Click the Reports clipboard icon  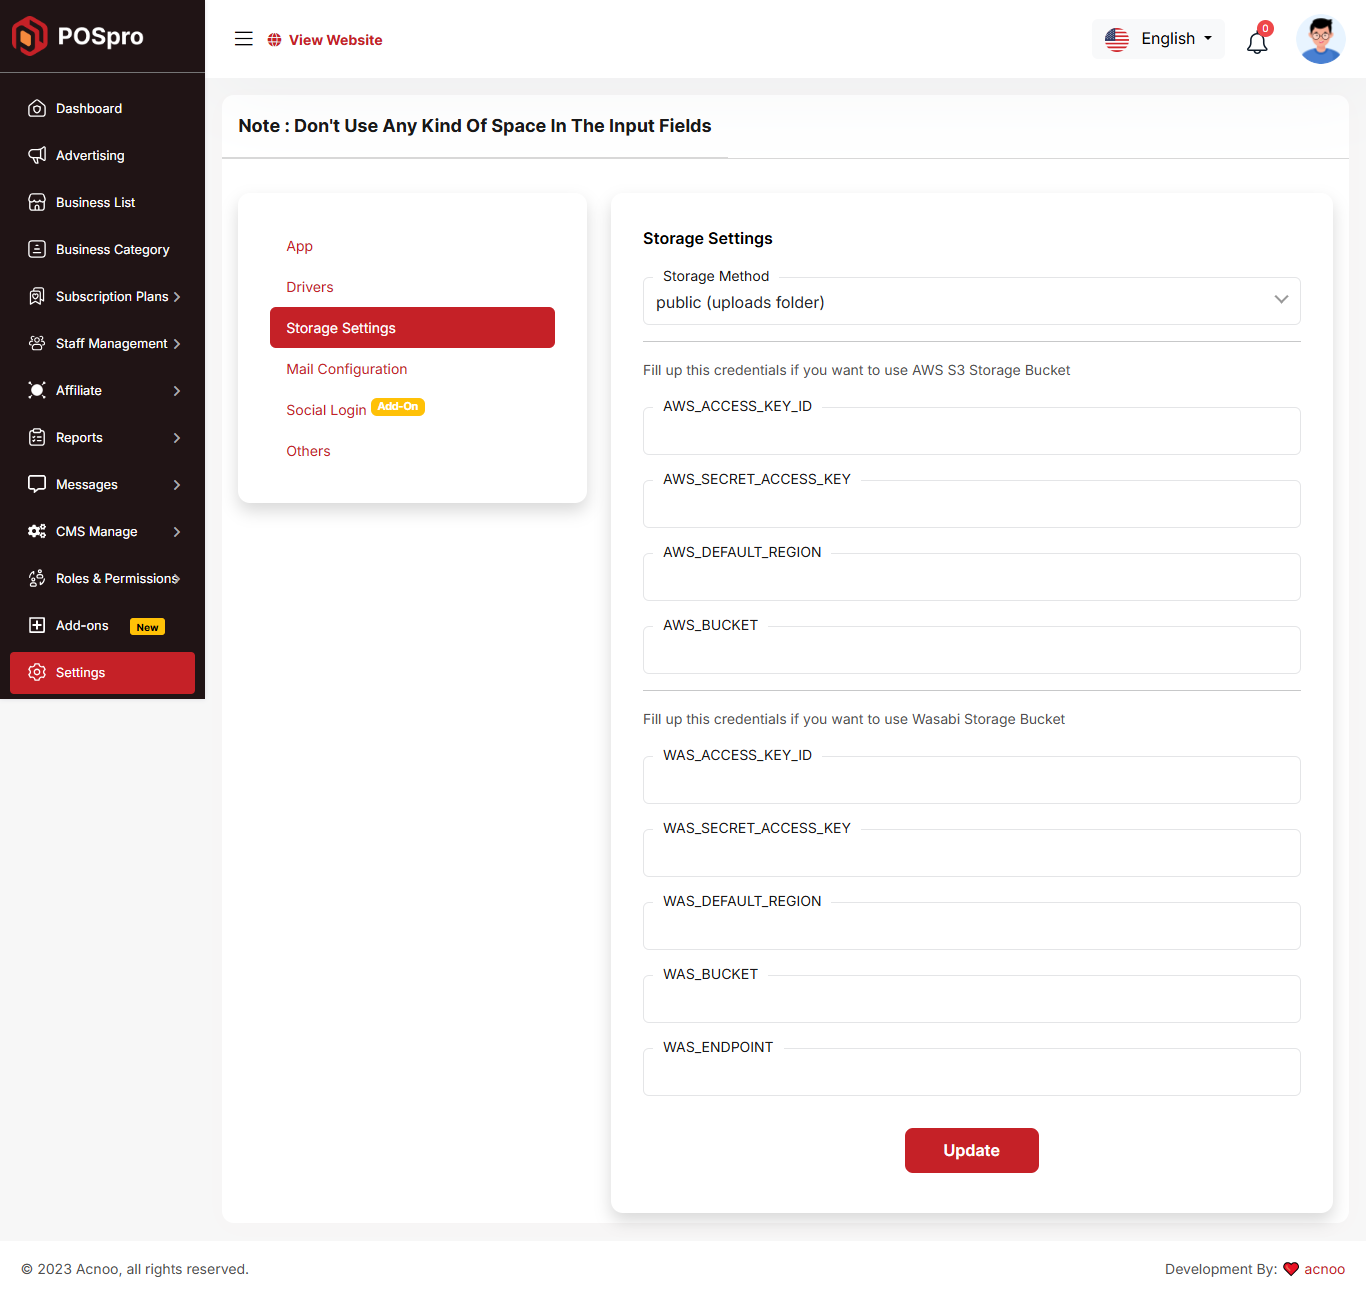point(37,437)
